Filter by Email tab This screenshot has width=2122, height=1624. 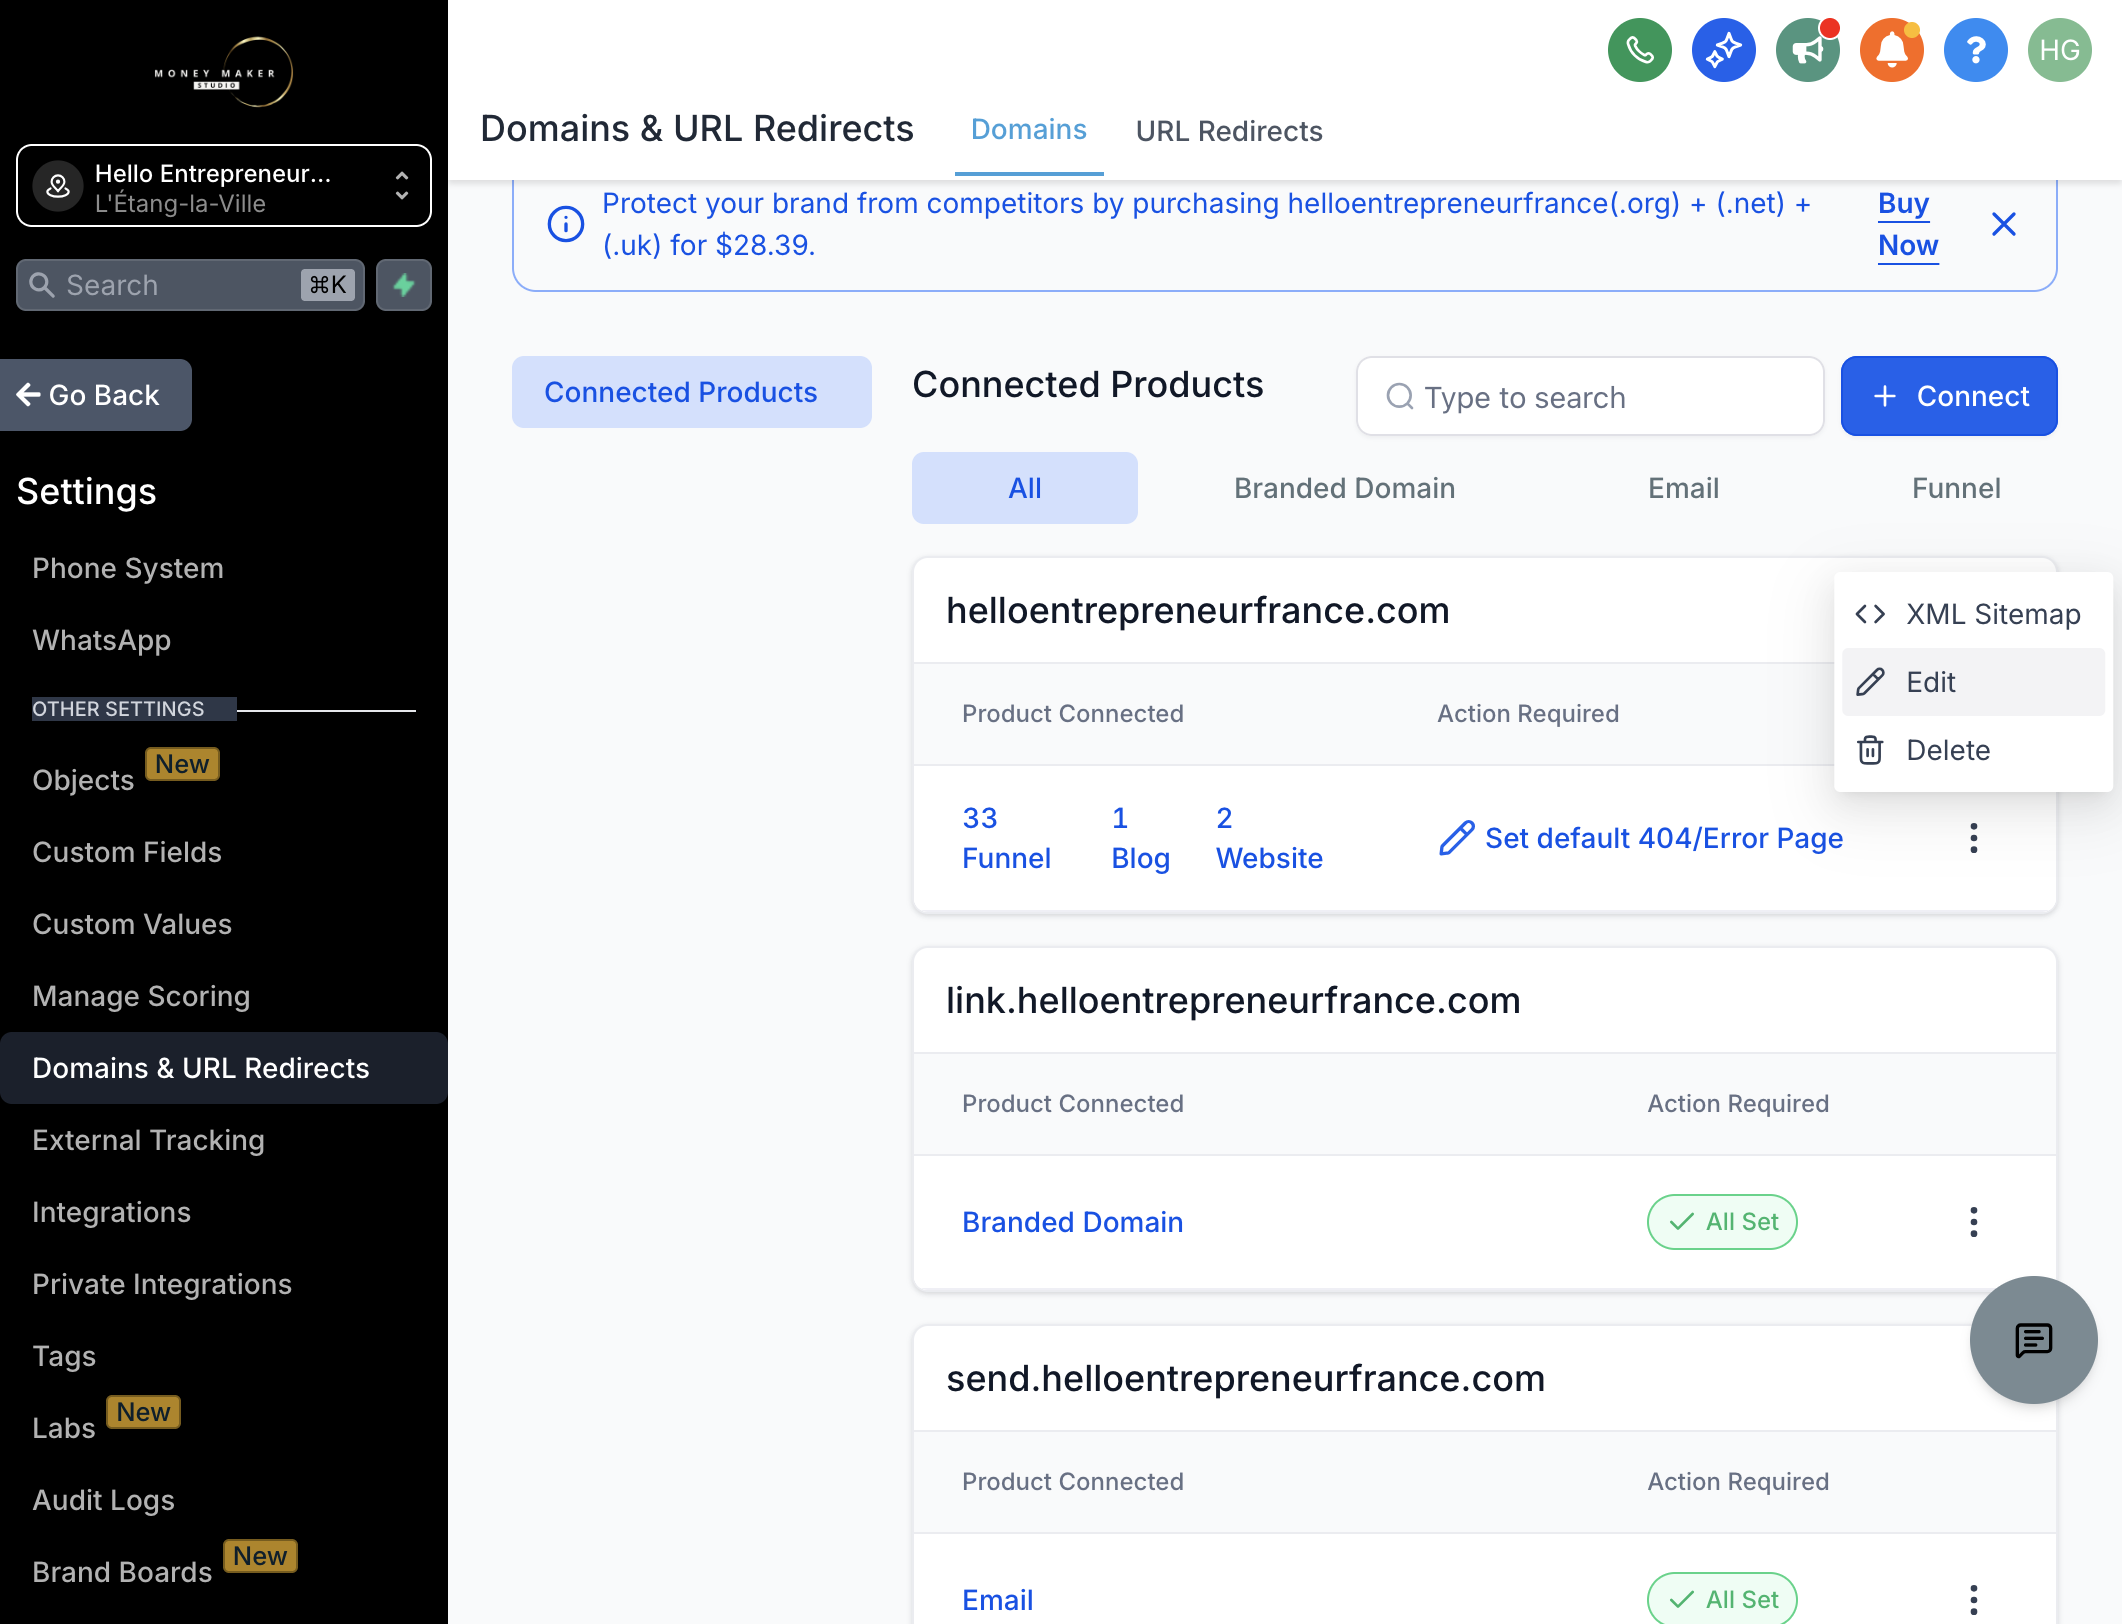(1684, 488)
